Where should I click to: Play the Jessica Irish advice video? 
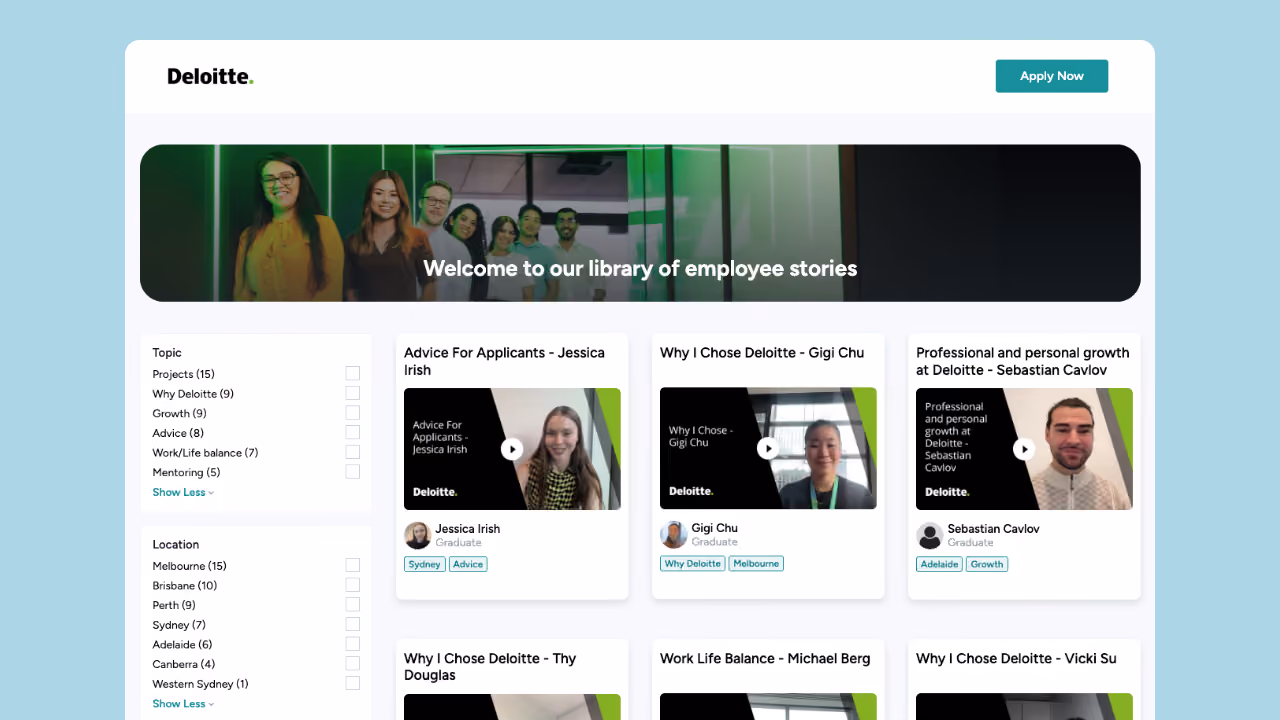(x=512, y=449)
